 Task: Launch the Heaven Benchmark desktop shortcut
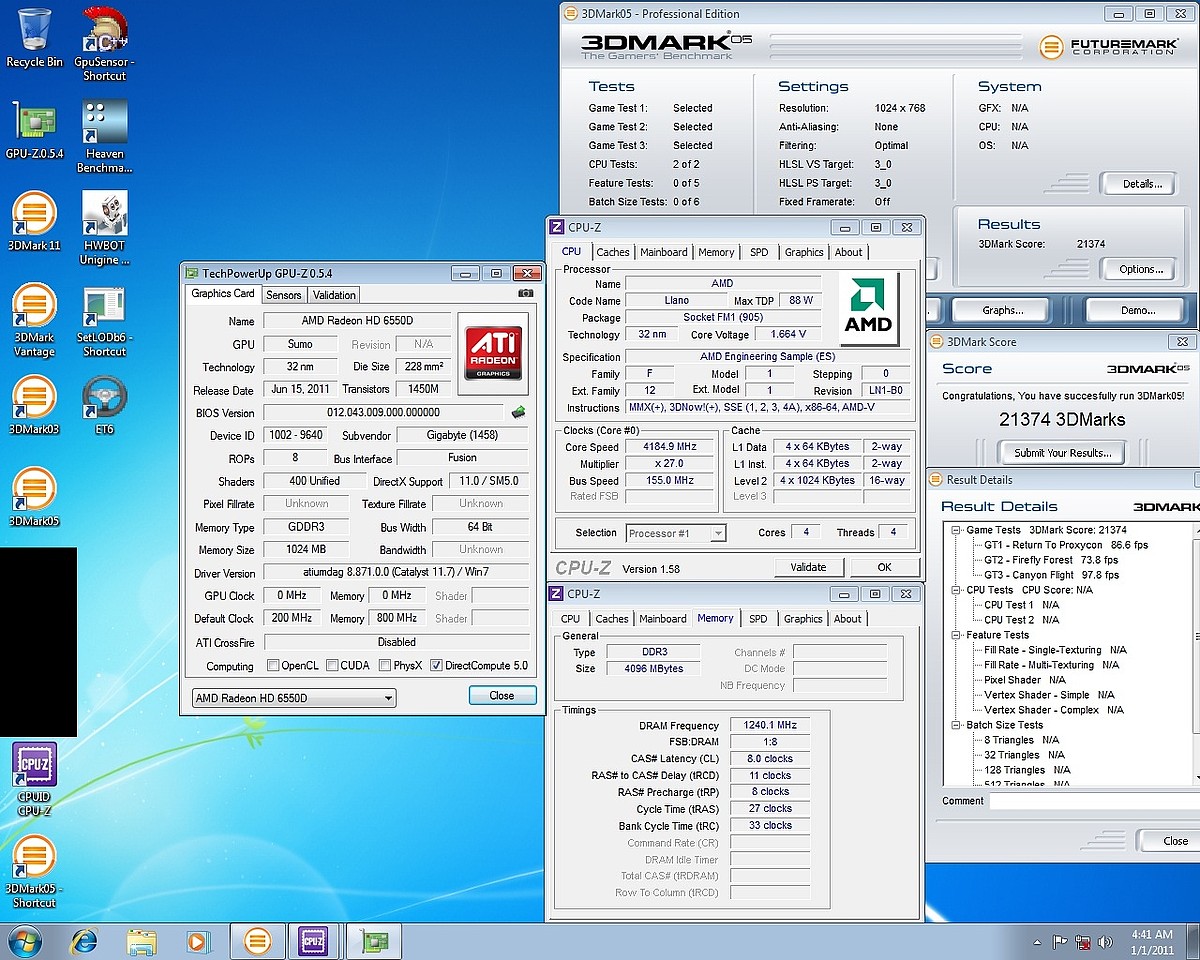(x=105, y=137)
